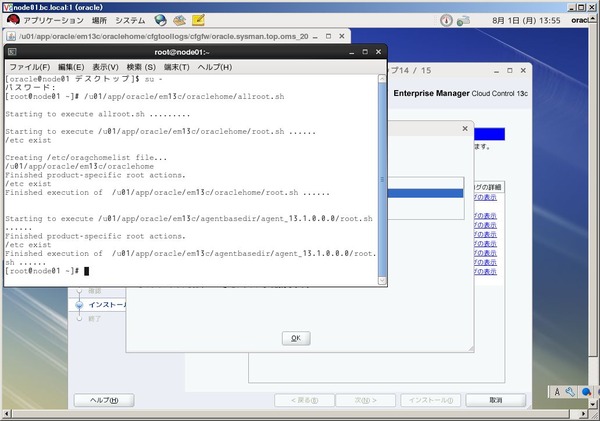Image resolution: width=600 pixels, height=421 pixels.
Task: Click the input method A icon at bottom right
Action: point(557,392)
